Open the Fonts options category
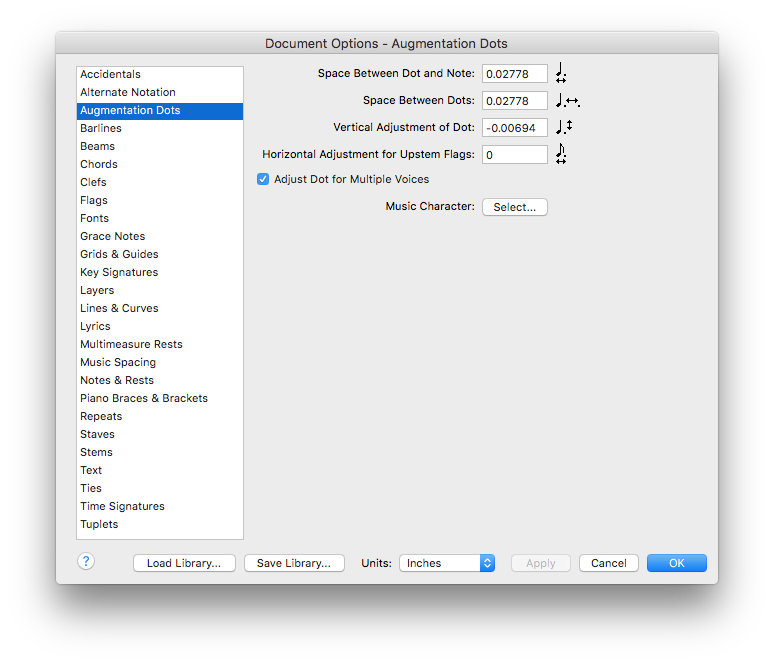Screen dimensions: 774x664 (x=160, y=218)
